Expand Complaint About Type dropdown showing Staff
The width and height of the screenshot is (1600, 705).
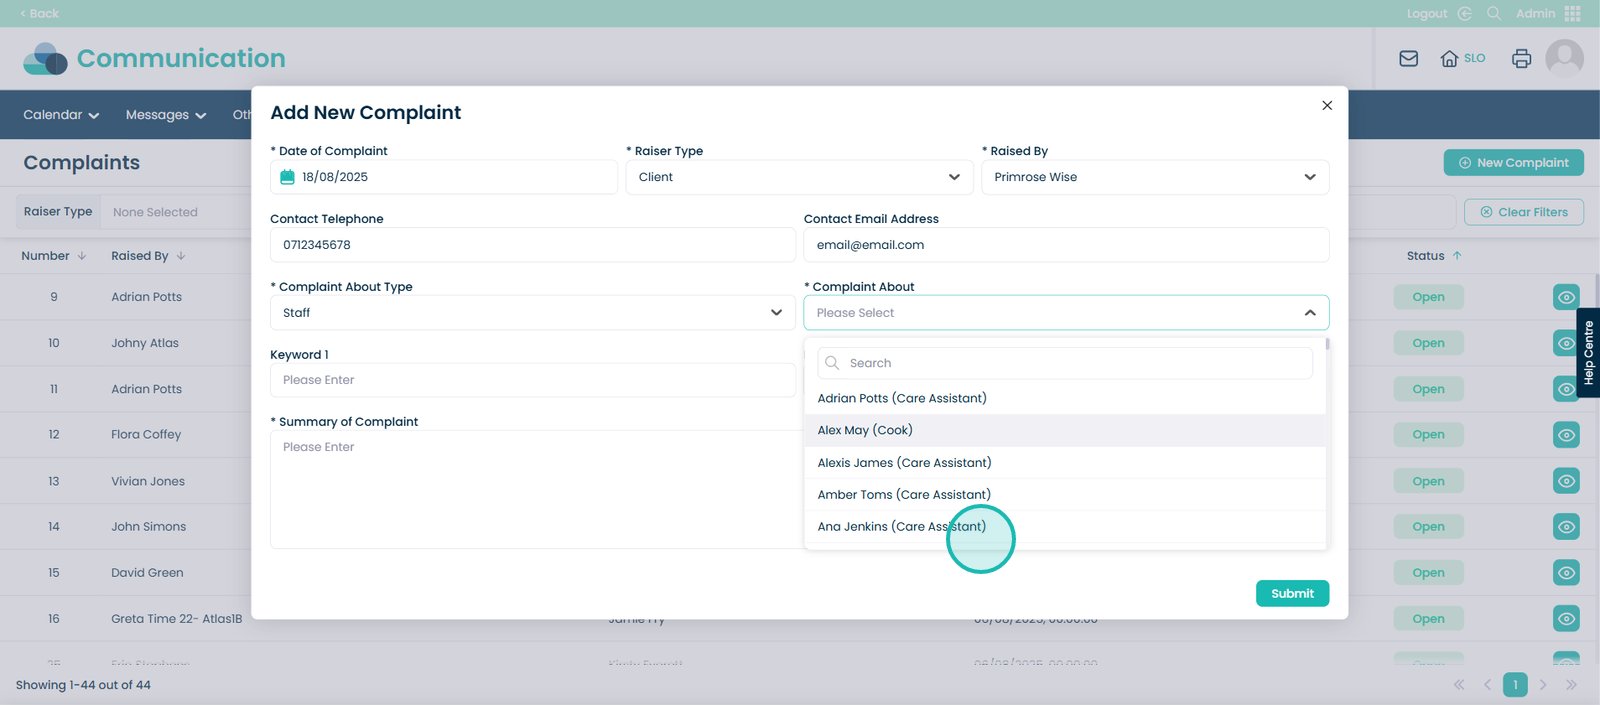pos(532,313)
